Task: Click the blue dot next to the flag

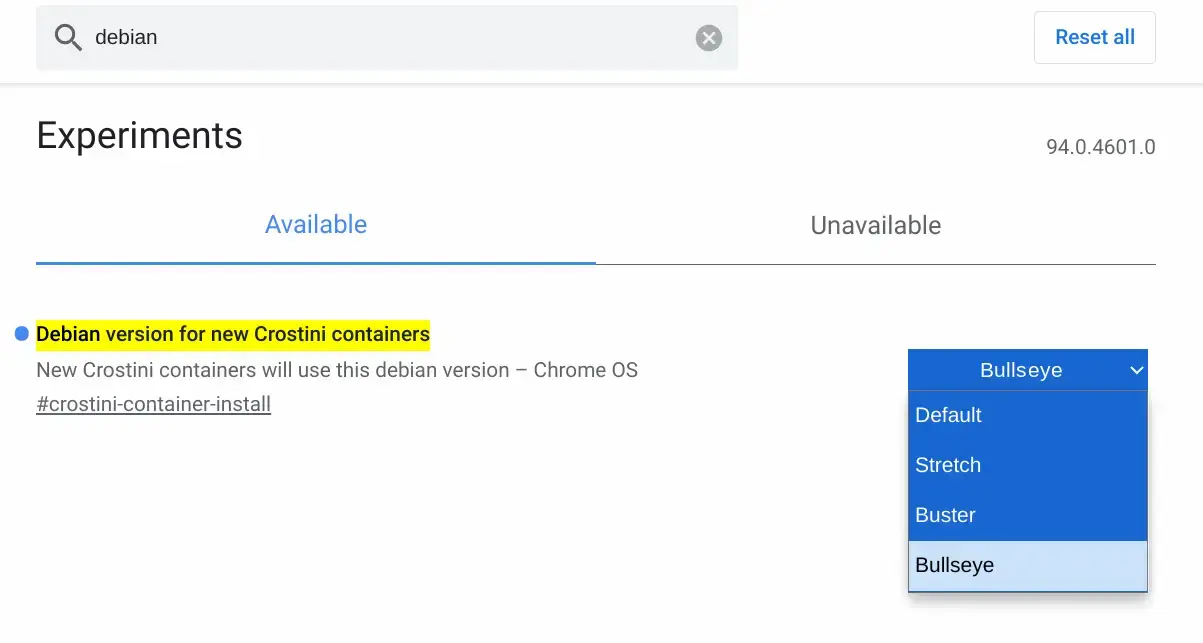Action: pos(20,333)
